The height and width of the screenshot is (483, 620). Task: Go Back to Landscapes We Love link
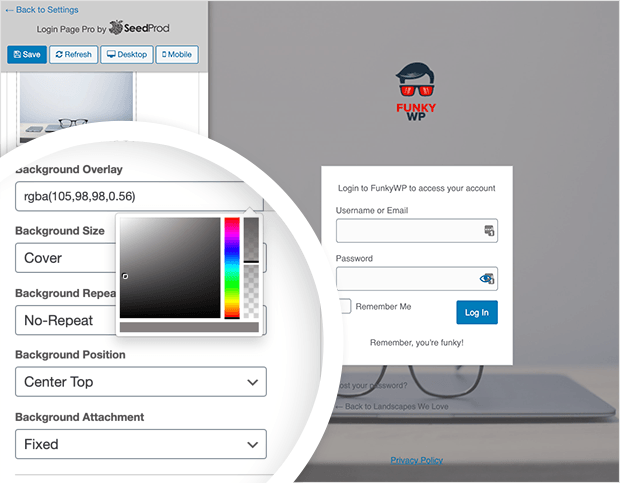click(391, 406)
